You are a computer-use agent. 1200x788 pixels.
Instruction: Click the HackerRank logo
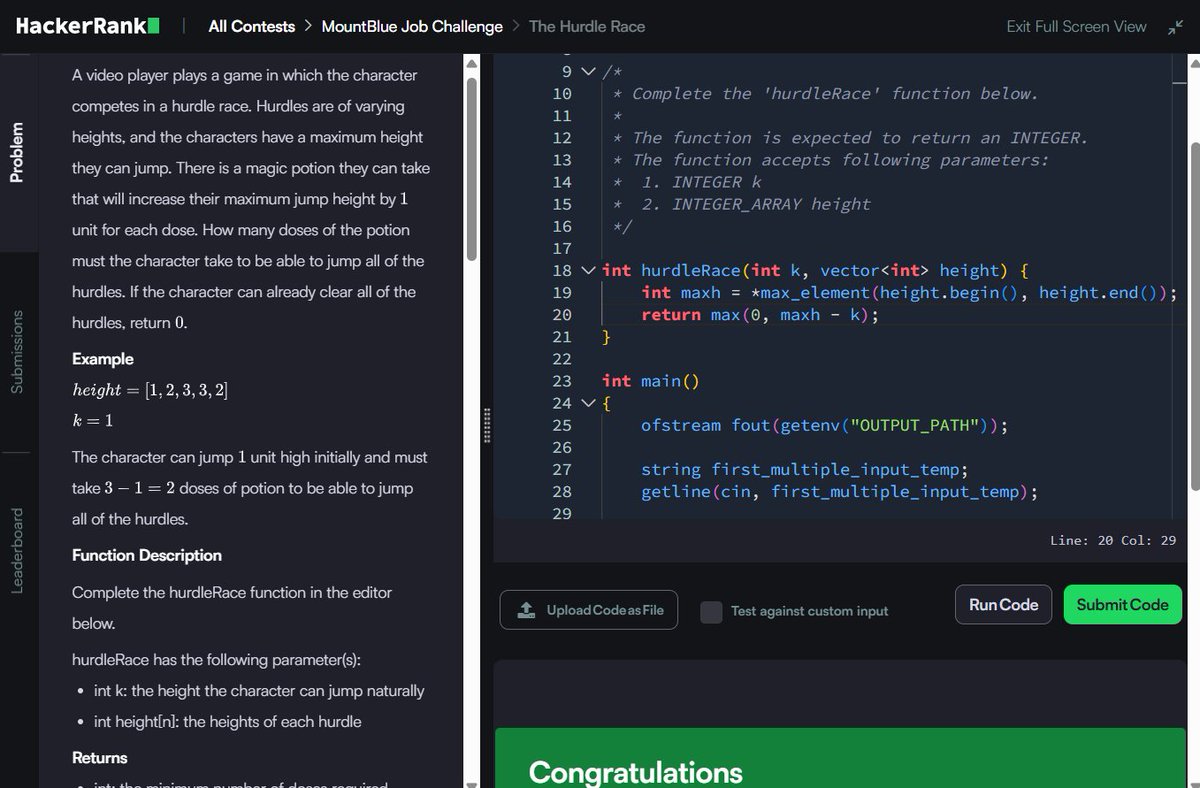pyautogui.click(x=88, y=26)
